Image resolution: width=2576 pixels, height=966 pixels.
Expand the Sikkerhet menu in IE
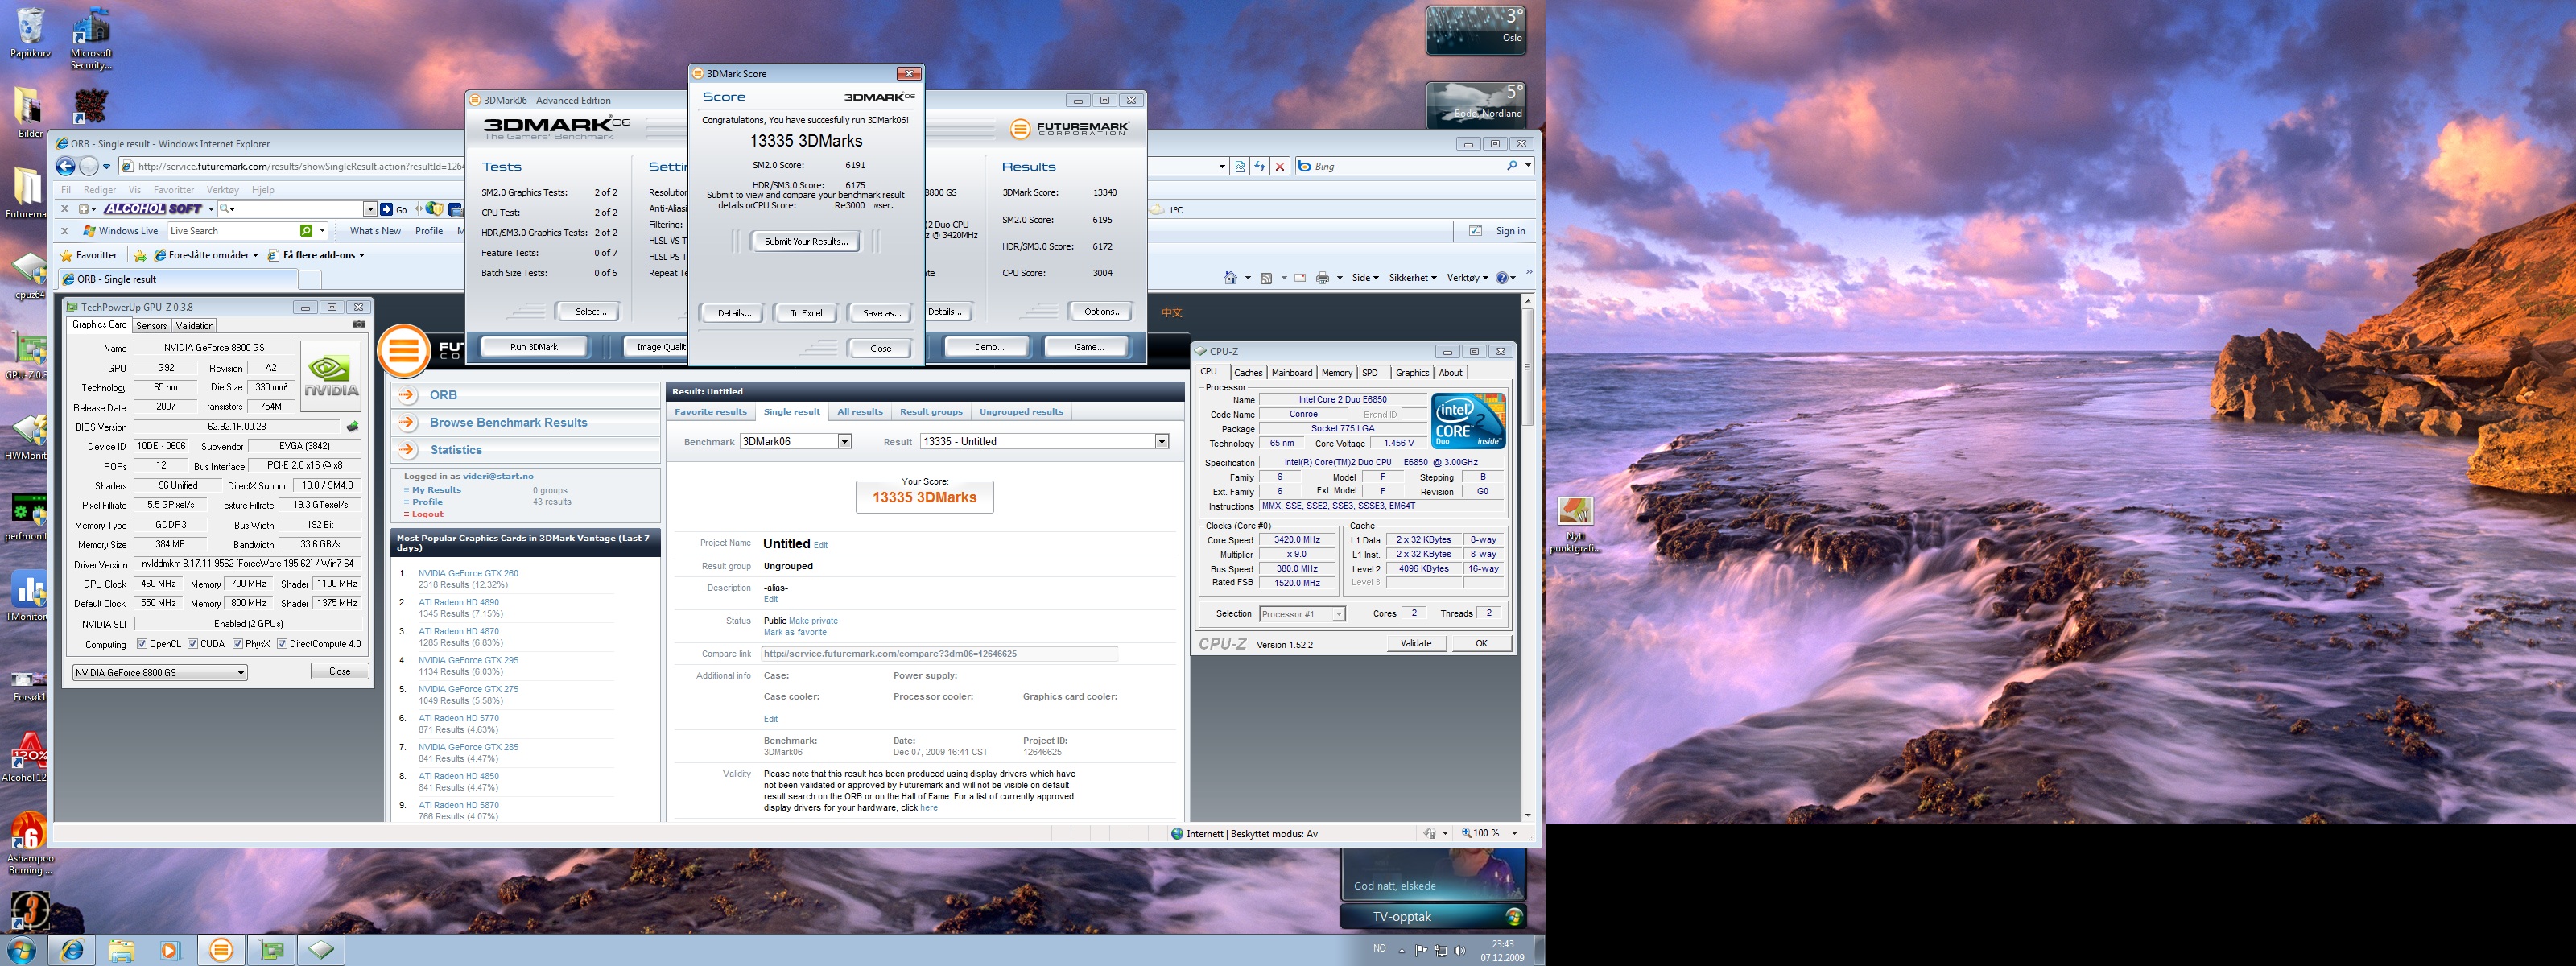pos(1412,278)
